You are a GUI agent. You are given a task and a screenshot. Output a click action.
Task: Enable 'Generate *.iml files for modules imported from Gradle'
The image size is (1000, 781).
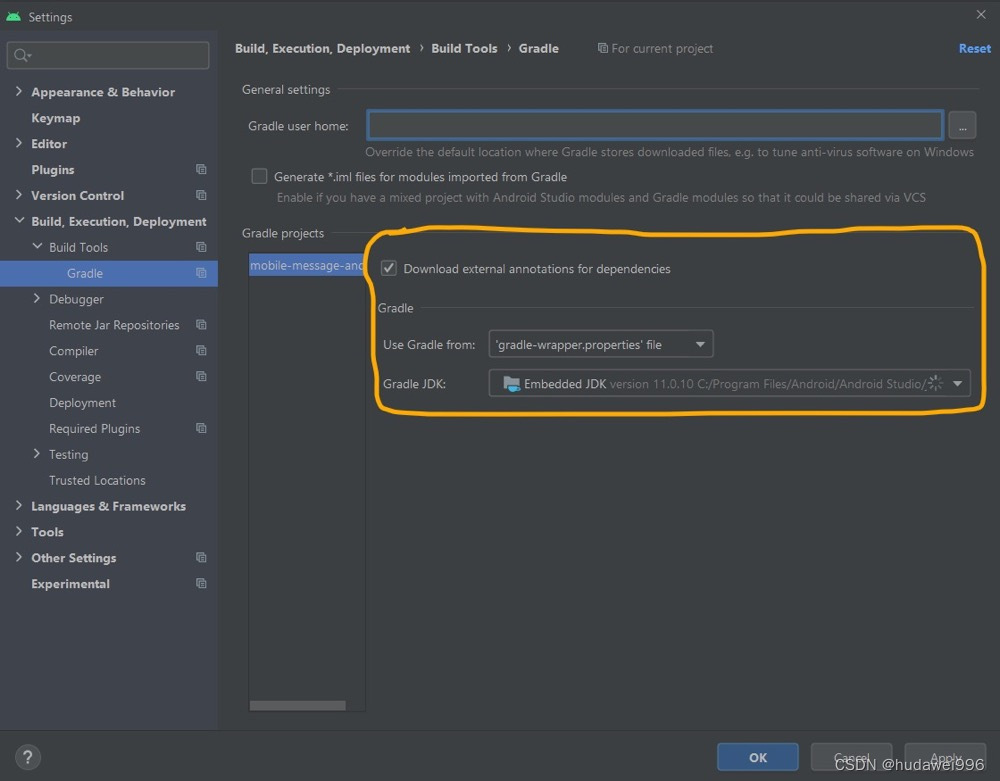point(259,176)
